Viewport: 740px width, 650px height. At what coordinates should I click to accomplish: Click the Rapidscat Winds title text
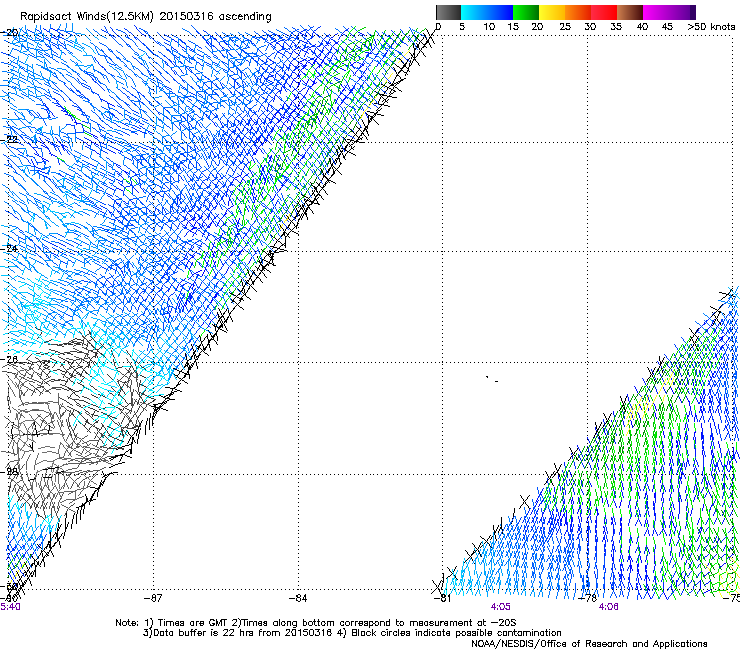[x=146, y=17]
